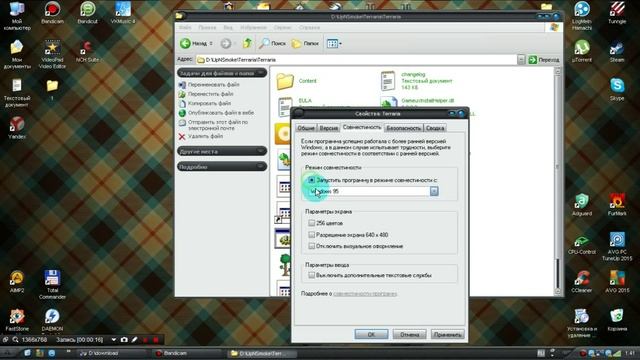640x360 pixels.
Task: Collapse file and folder tasks panel
Action: pyautogui.click(x=260, y=73)
